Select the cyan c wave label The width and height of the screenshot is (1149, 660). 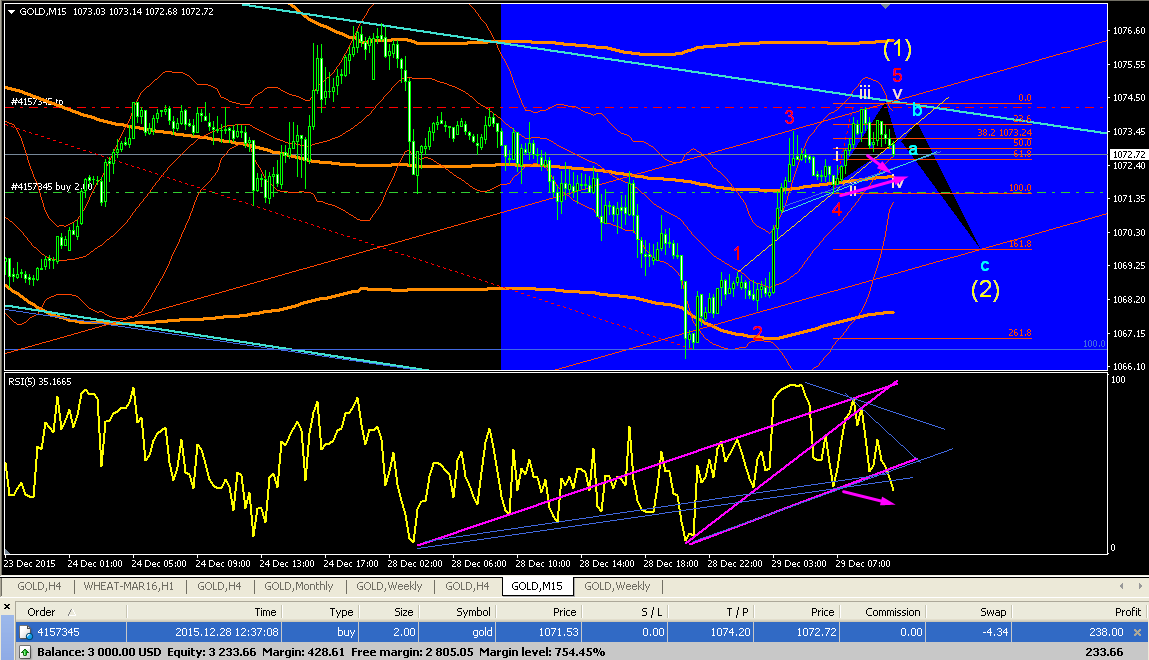click(x=985, y=265)
